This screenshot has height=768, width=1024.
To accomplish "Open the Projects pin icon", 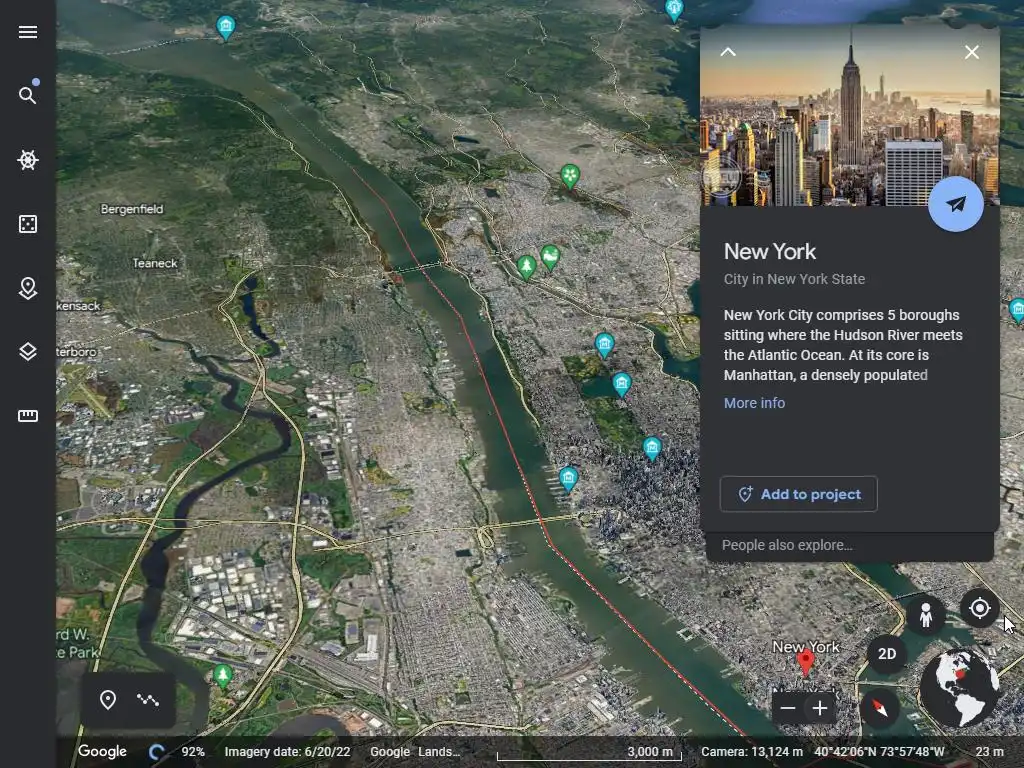I will 27,288.
